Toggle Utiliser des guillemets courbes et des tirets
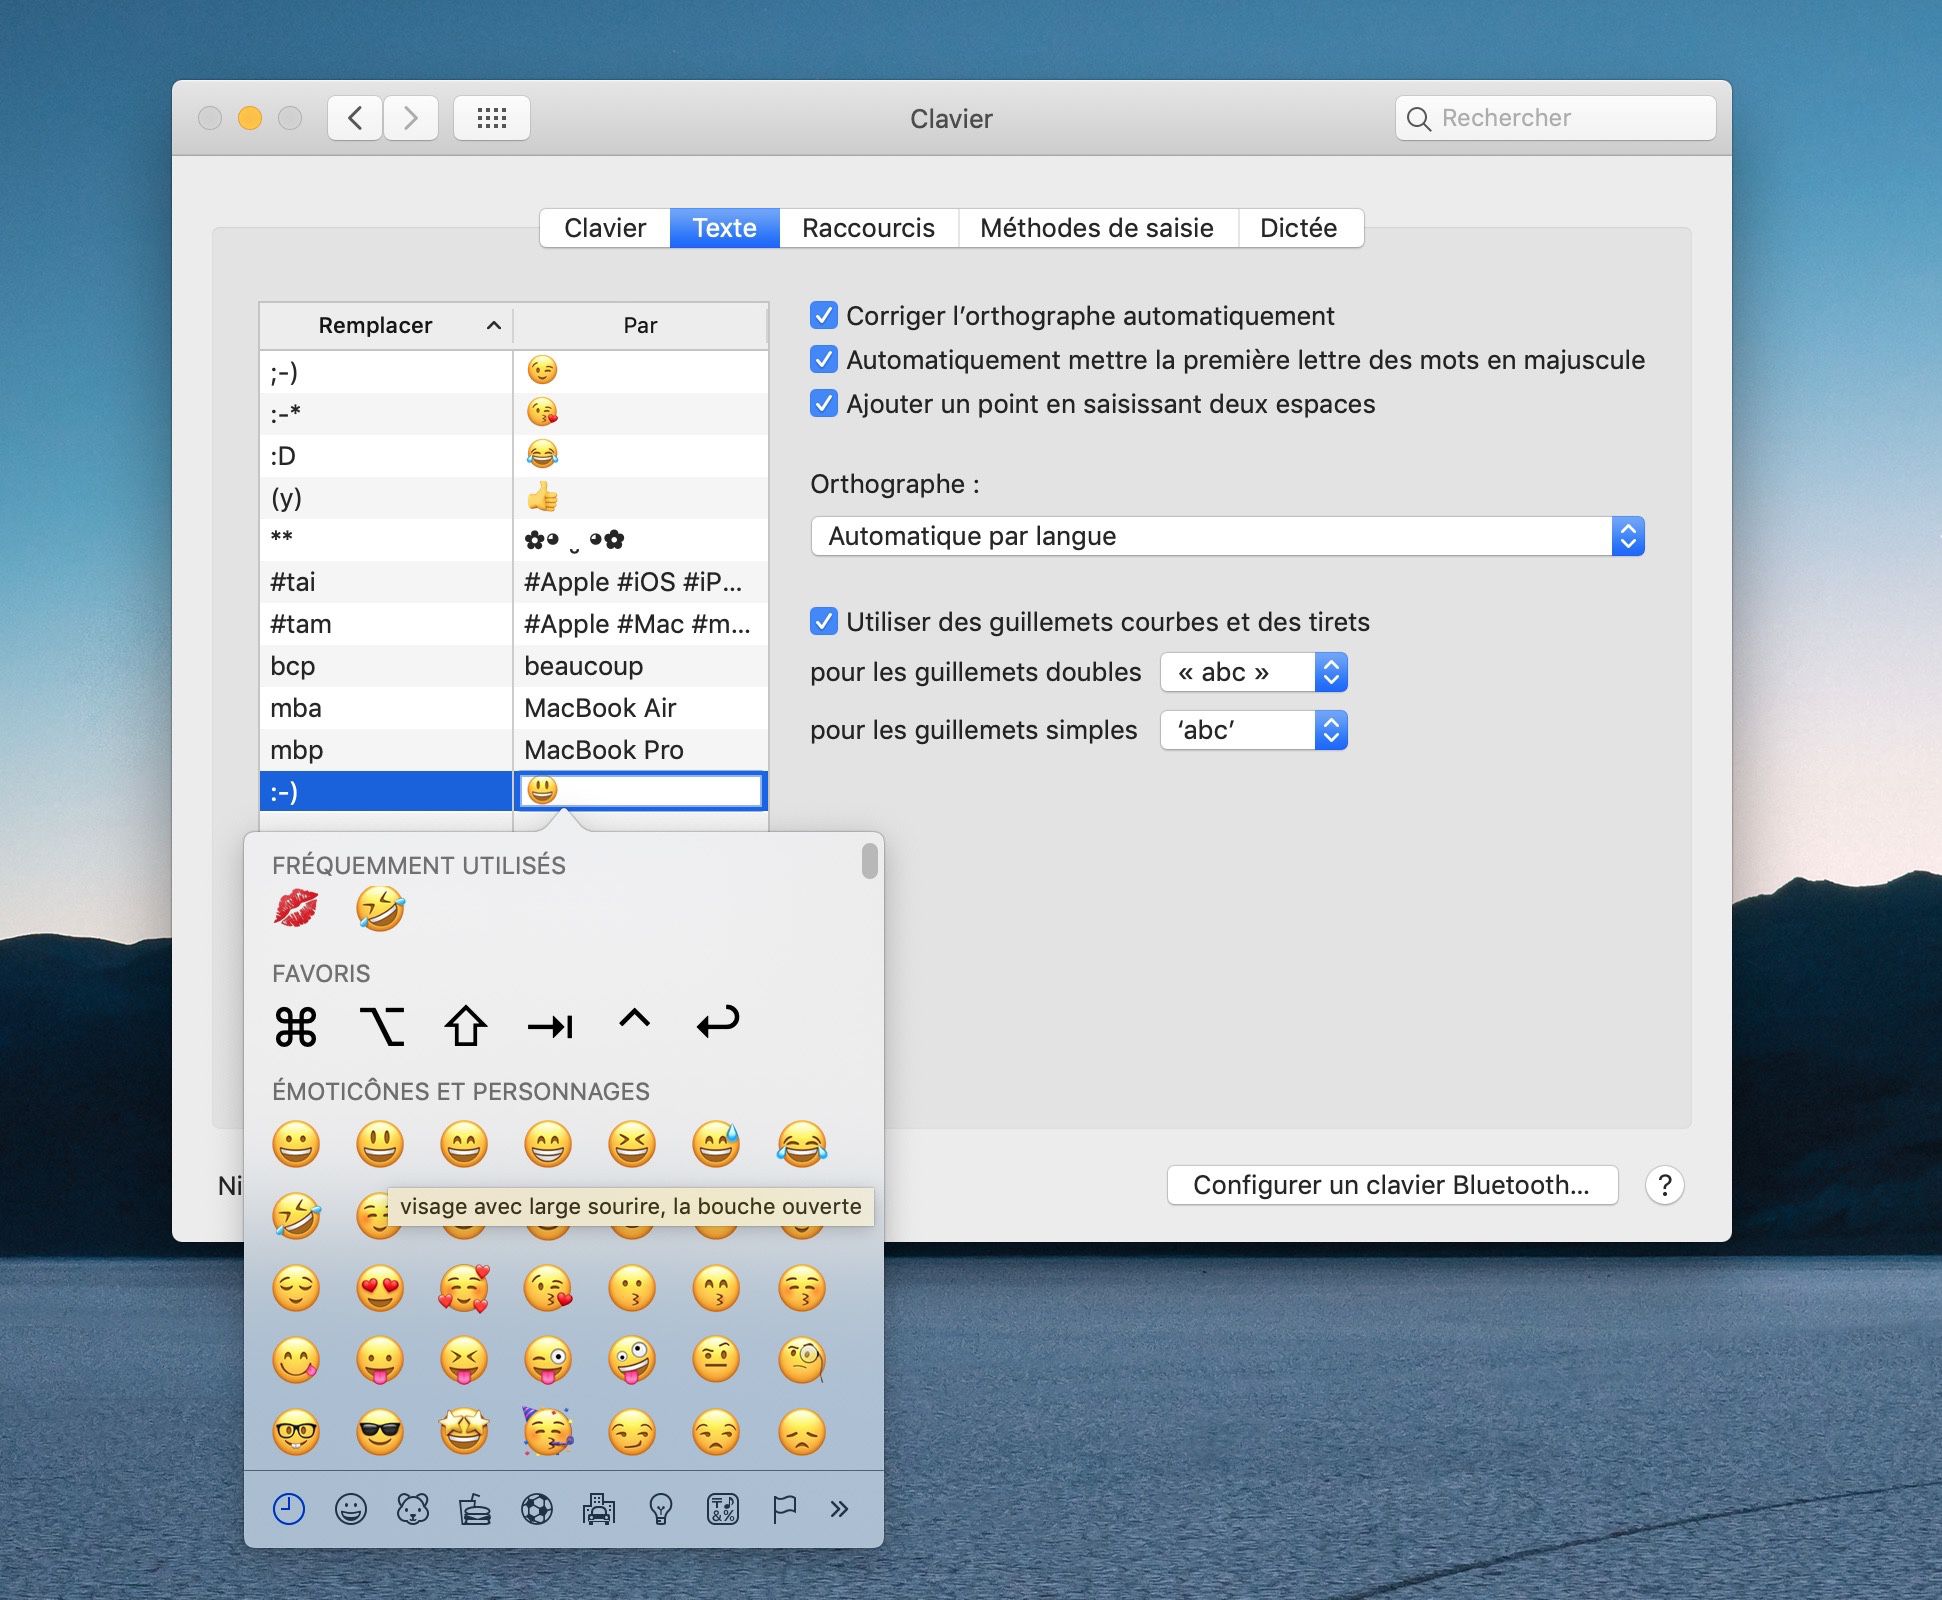1942x1600 pixels. coord(823,621)
